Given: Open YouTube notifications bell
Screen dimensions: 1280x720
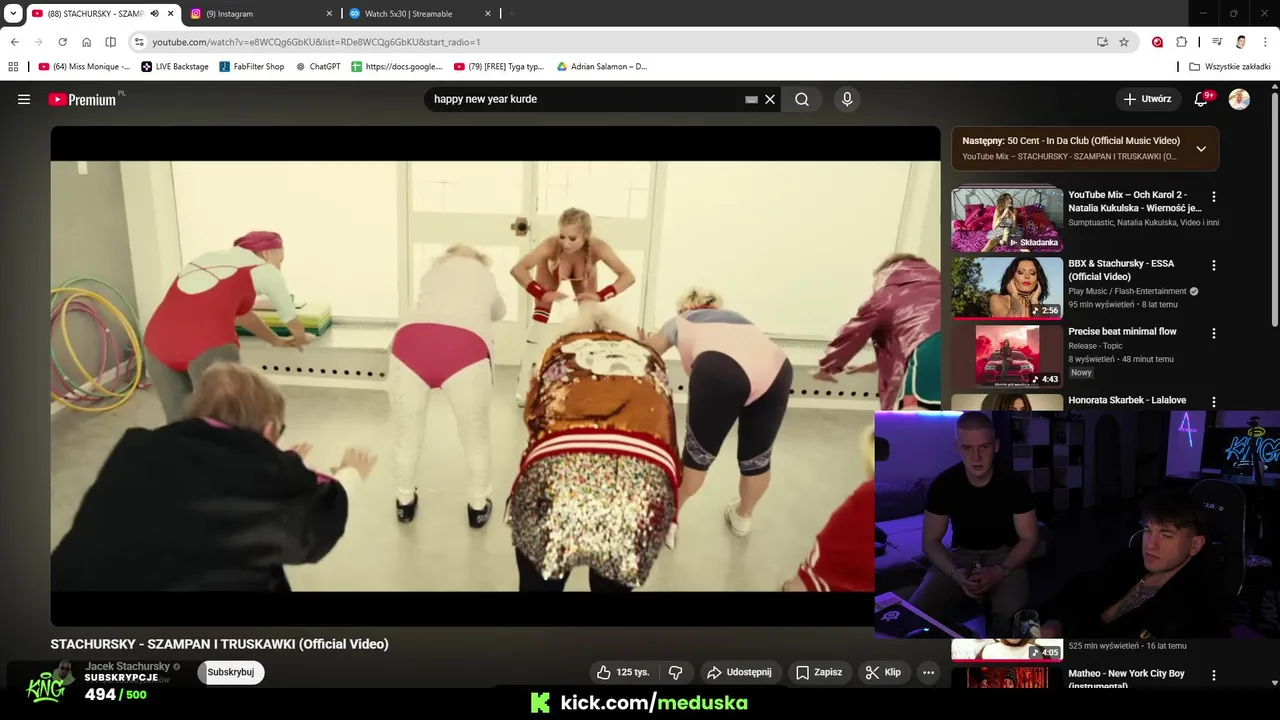Looking at the screenshot, I should point(1201,99).
